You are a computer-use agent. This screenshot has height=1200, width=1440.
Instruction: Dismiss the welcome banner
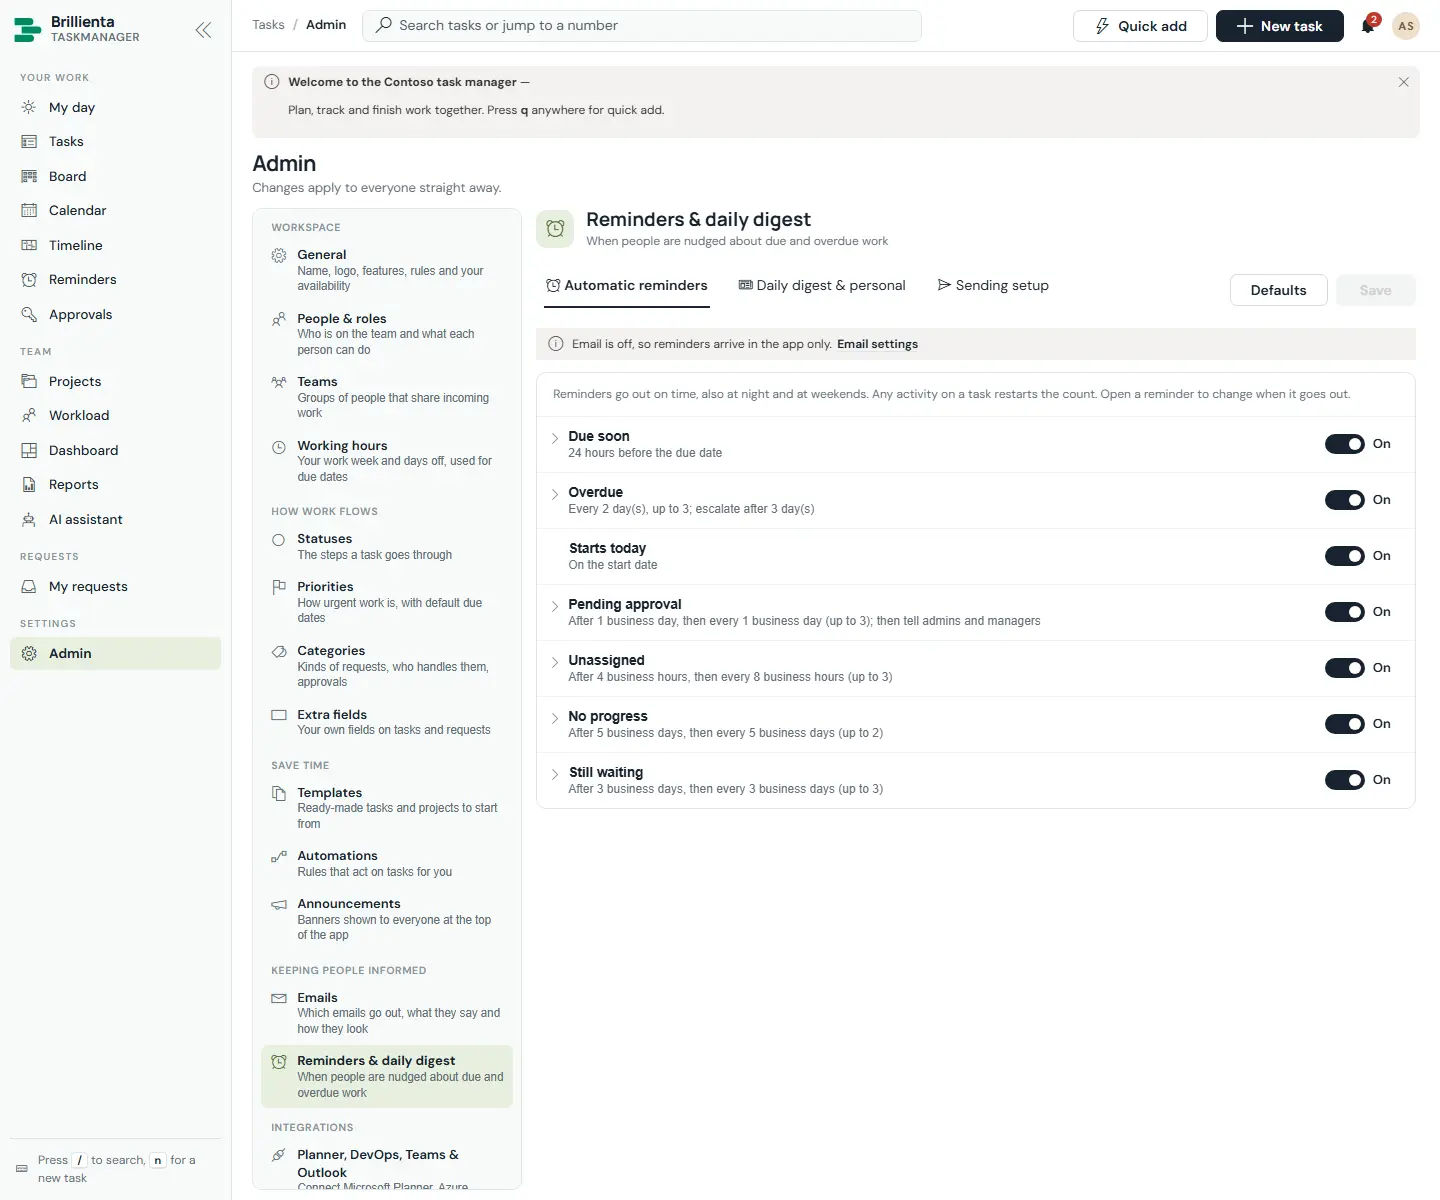(x=1403, y=82)
